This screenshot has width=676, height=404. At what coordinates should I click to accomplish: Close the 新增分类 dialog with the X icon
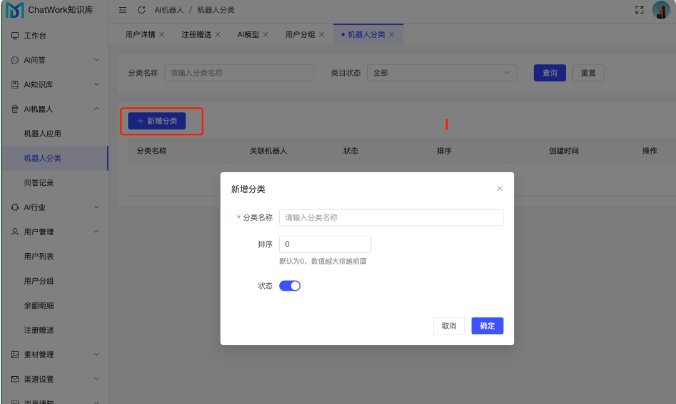(500, 188)
